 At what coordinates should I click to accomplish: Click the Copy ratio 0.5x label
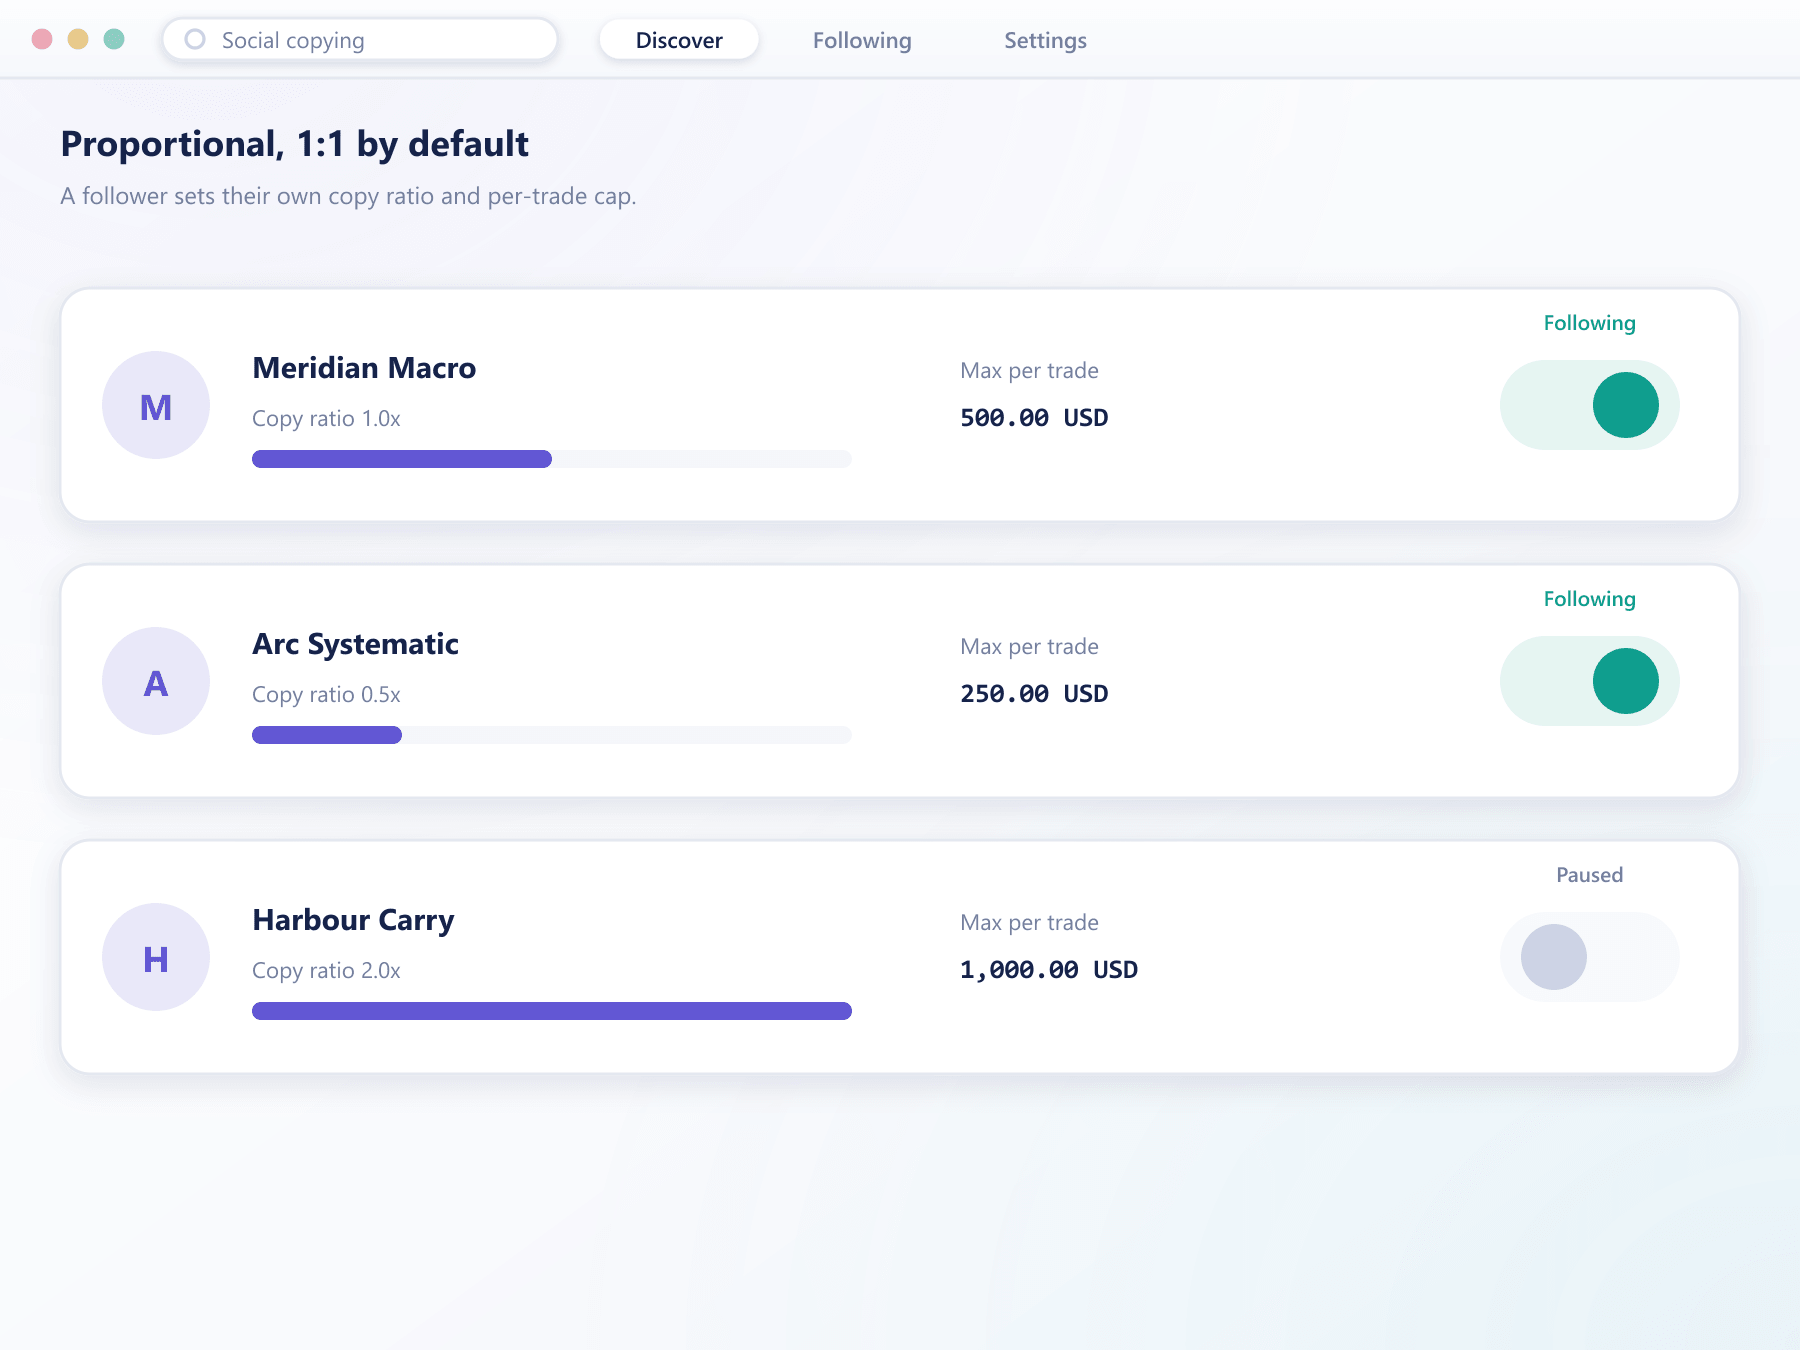[x=326, y=695]
